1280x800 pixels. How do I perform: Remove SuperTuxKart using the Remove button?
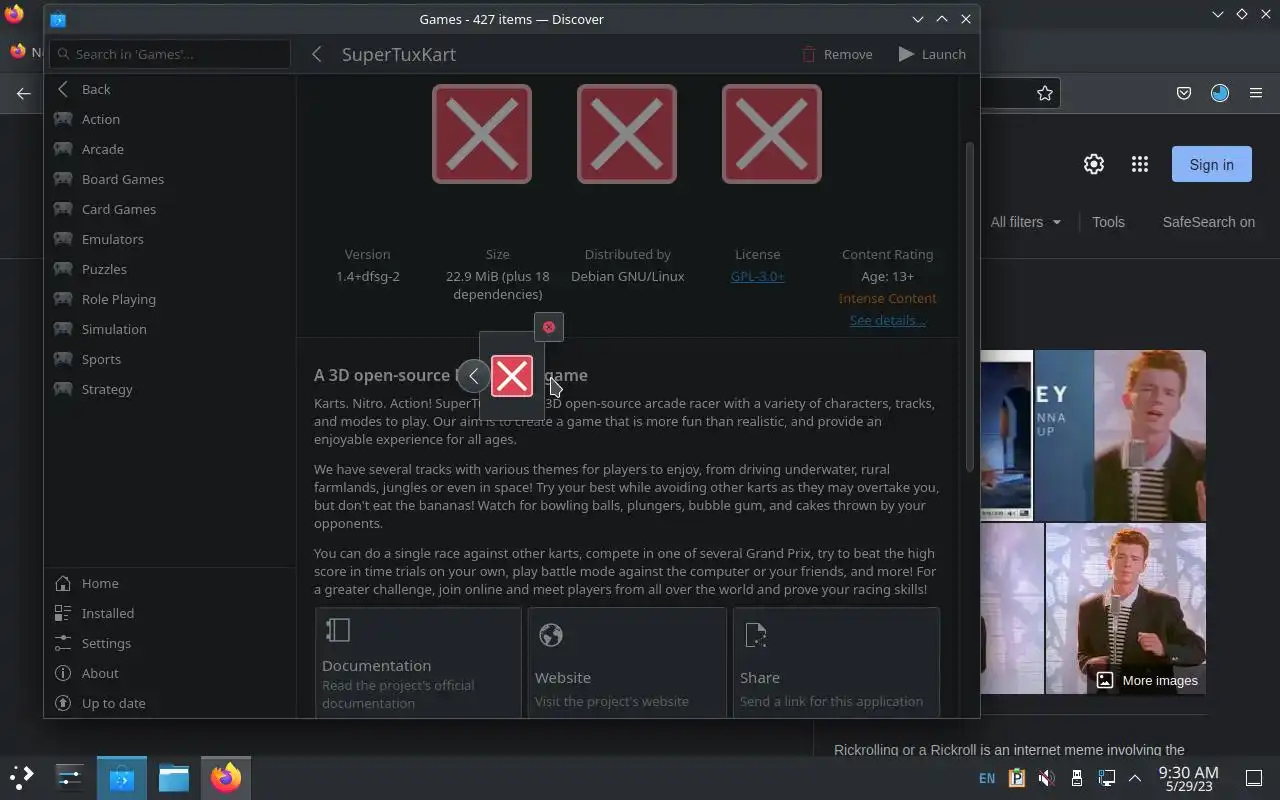pos(837,54)
